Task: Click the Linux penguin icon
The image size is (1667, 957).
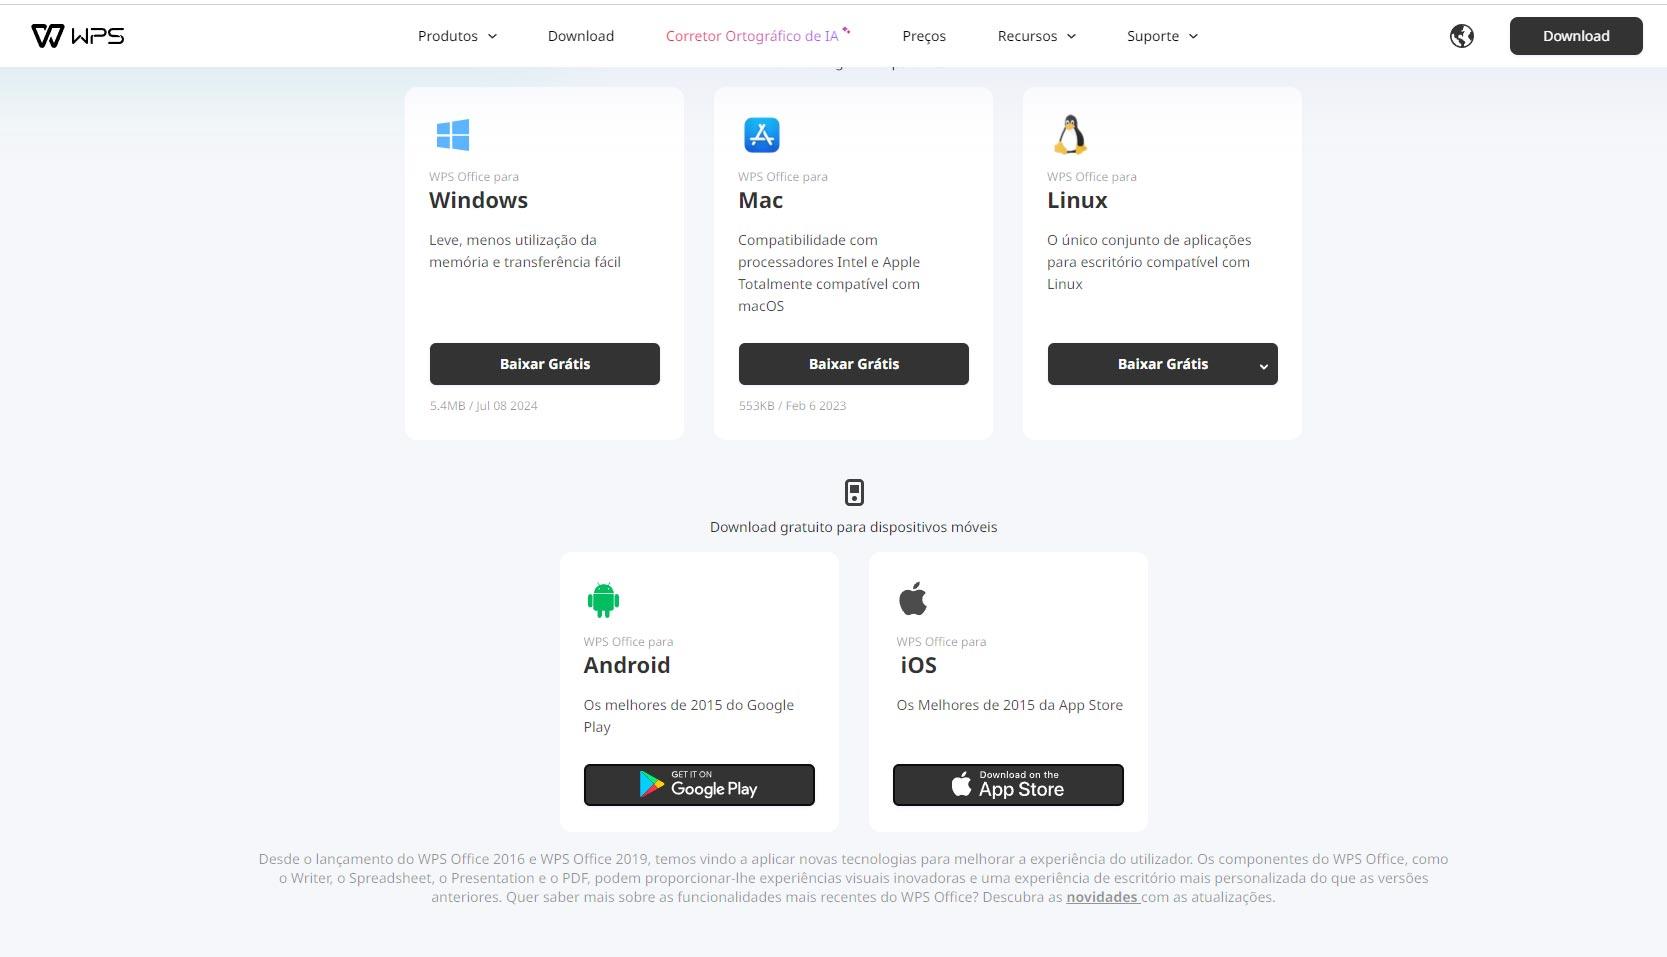Action: click(x=1070, y=134)
